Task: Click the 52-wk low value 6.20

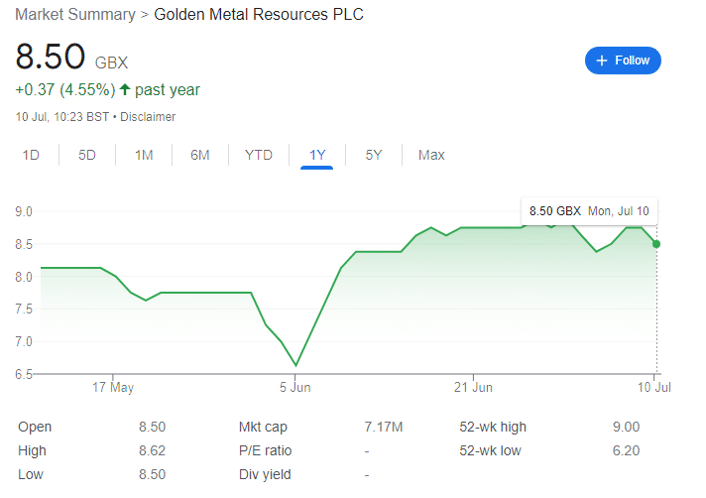Action: pos(626,451)
